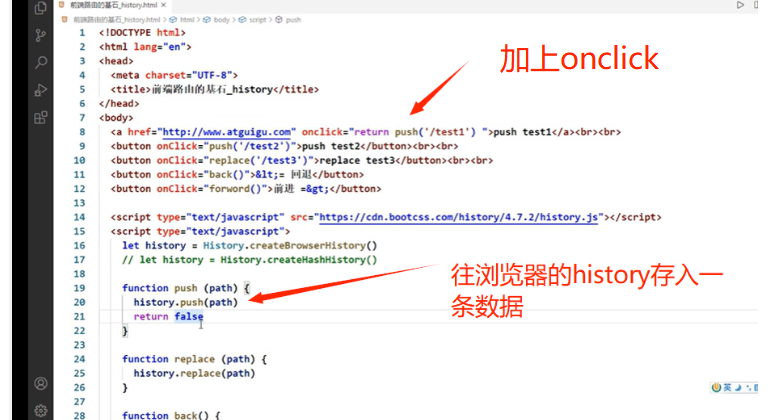Click 'history.push(path)' on line 20
Screen dimensions: 770x420
tap(186, 303)
